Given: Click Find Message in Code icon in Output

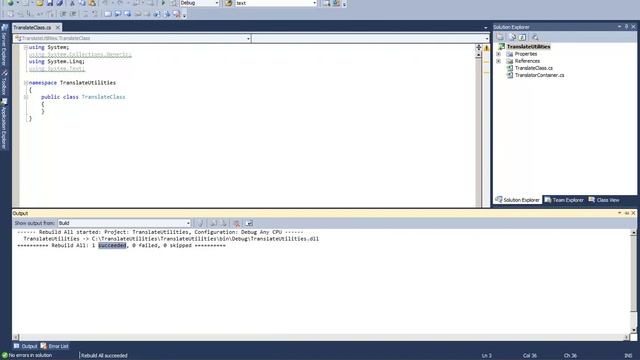Looking at the screenshot, I should click(200, 223).
